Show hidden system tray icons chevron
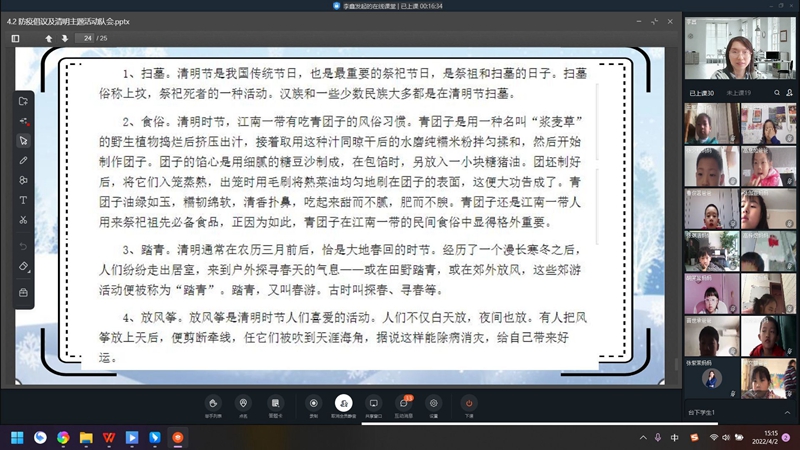The image size is (800, 450). (x=643, y=437)
